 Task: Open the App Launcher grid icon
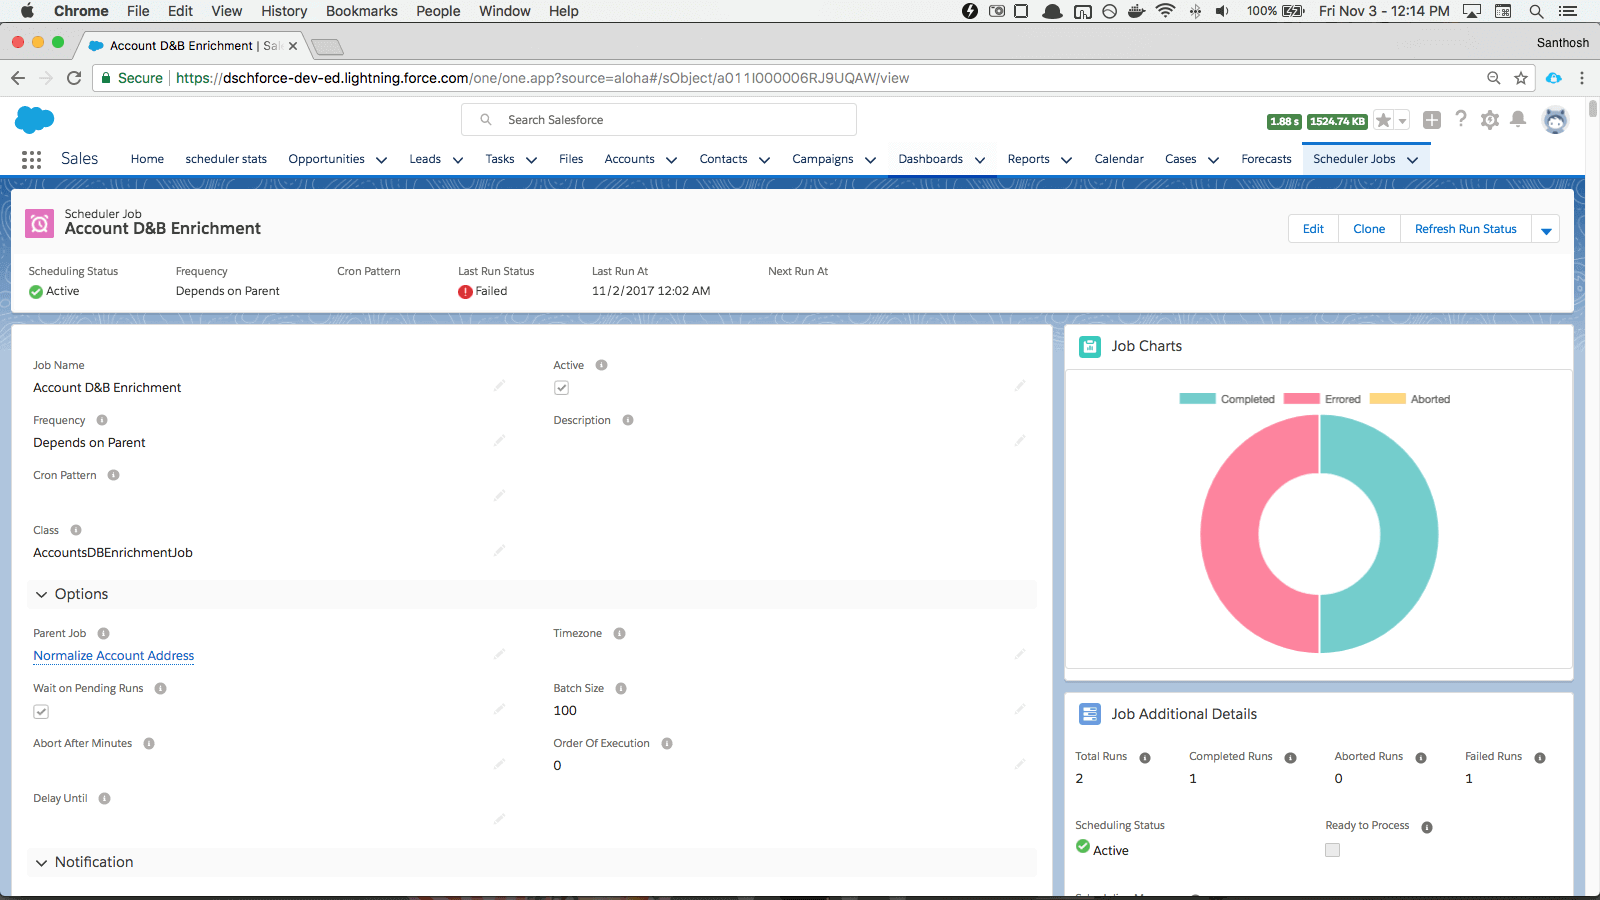pyautogui.click(x=31, y=160)
